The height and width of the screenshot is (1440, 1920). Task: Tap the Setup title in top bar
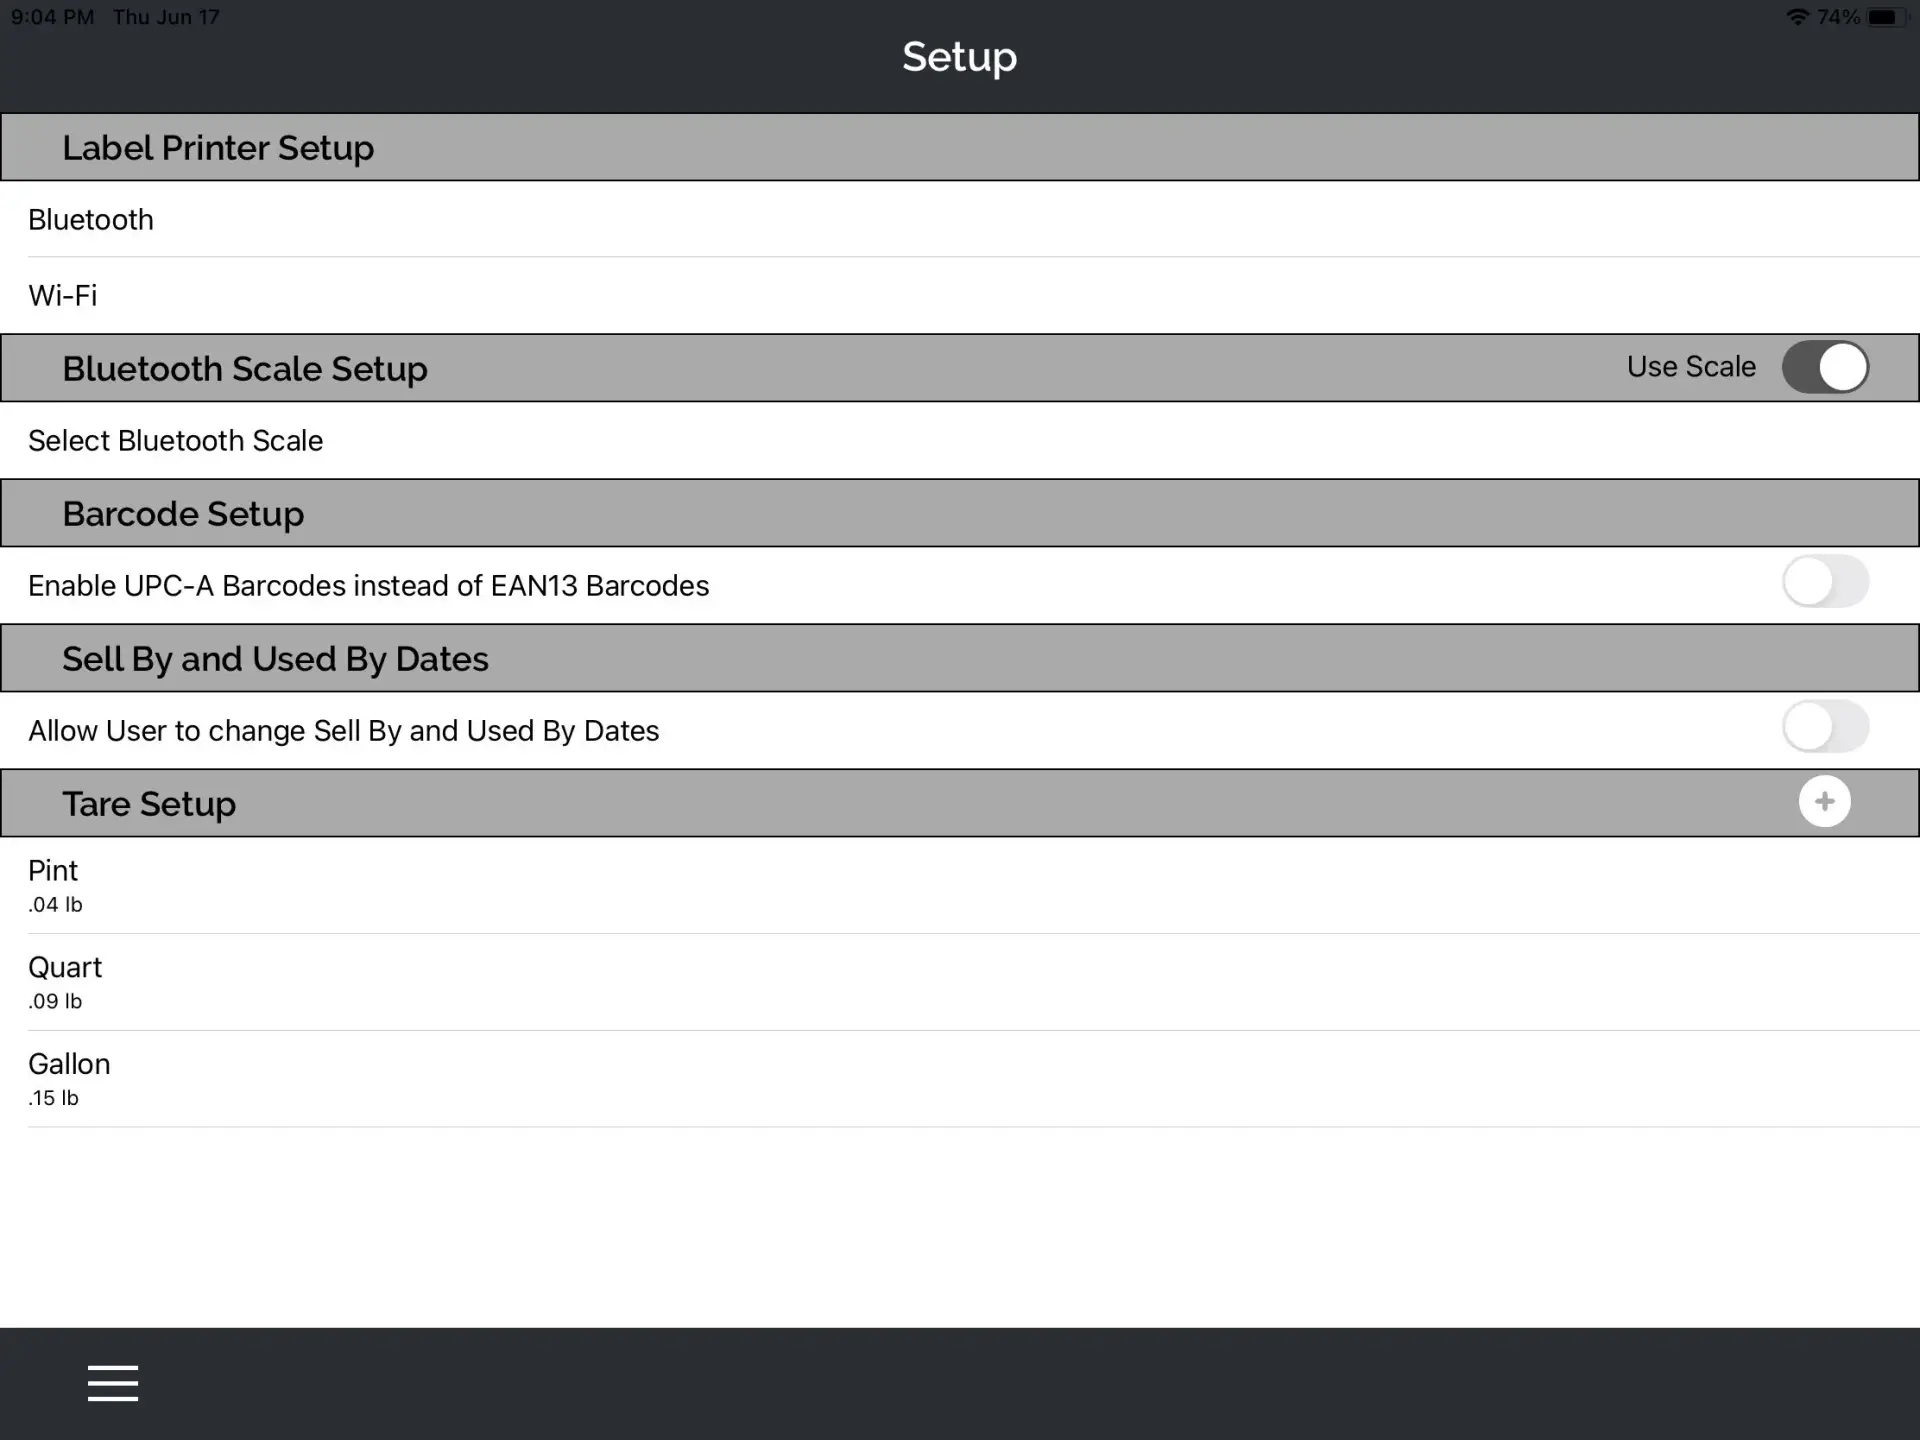click(959, 57)
